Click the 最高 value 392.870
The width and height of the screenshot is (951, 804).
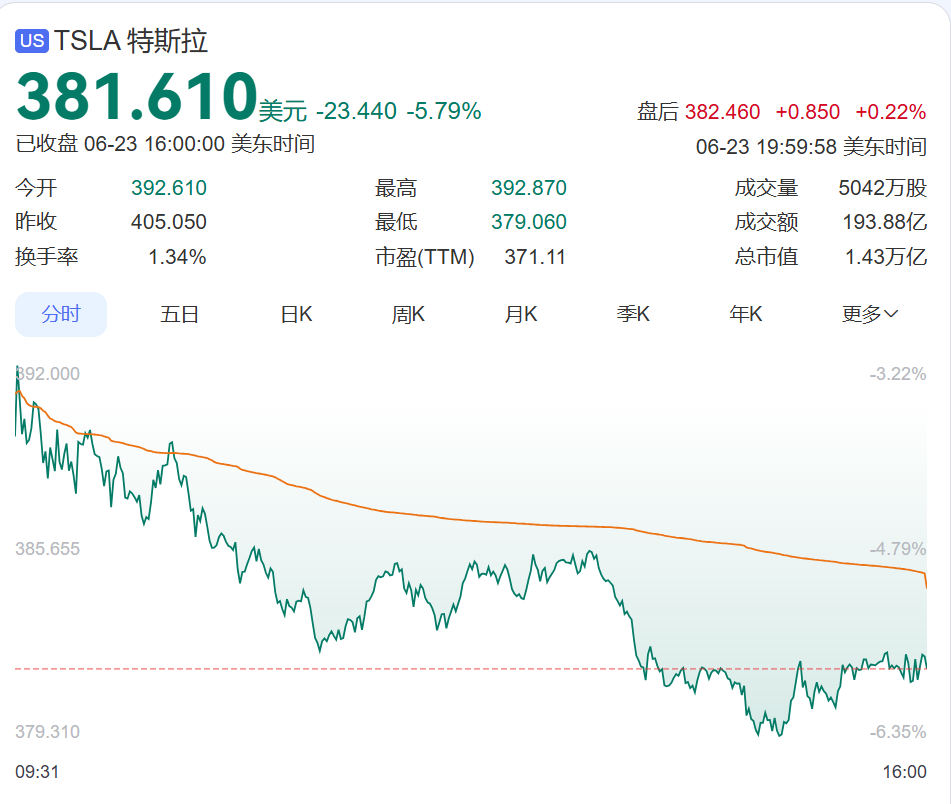pyautogui.click(x=529, y=188)
